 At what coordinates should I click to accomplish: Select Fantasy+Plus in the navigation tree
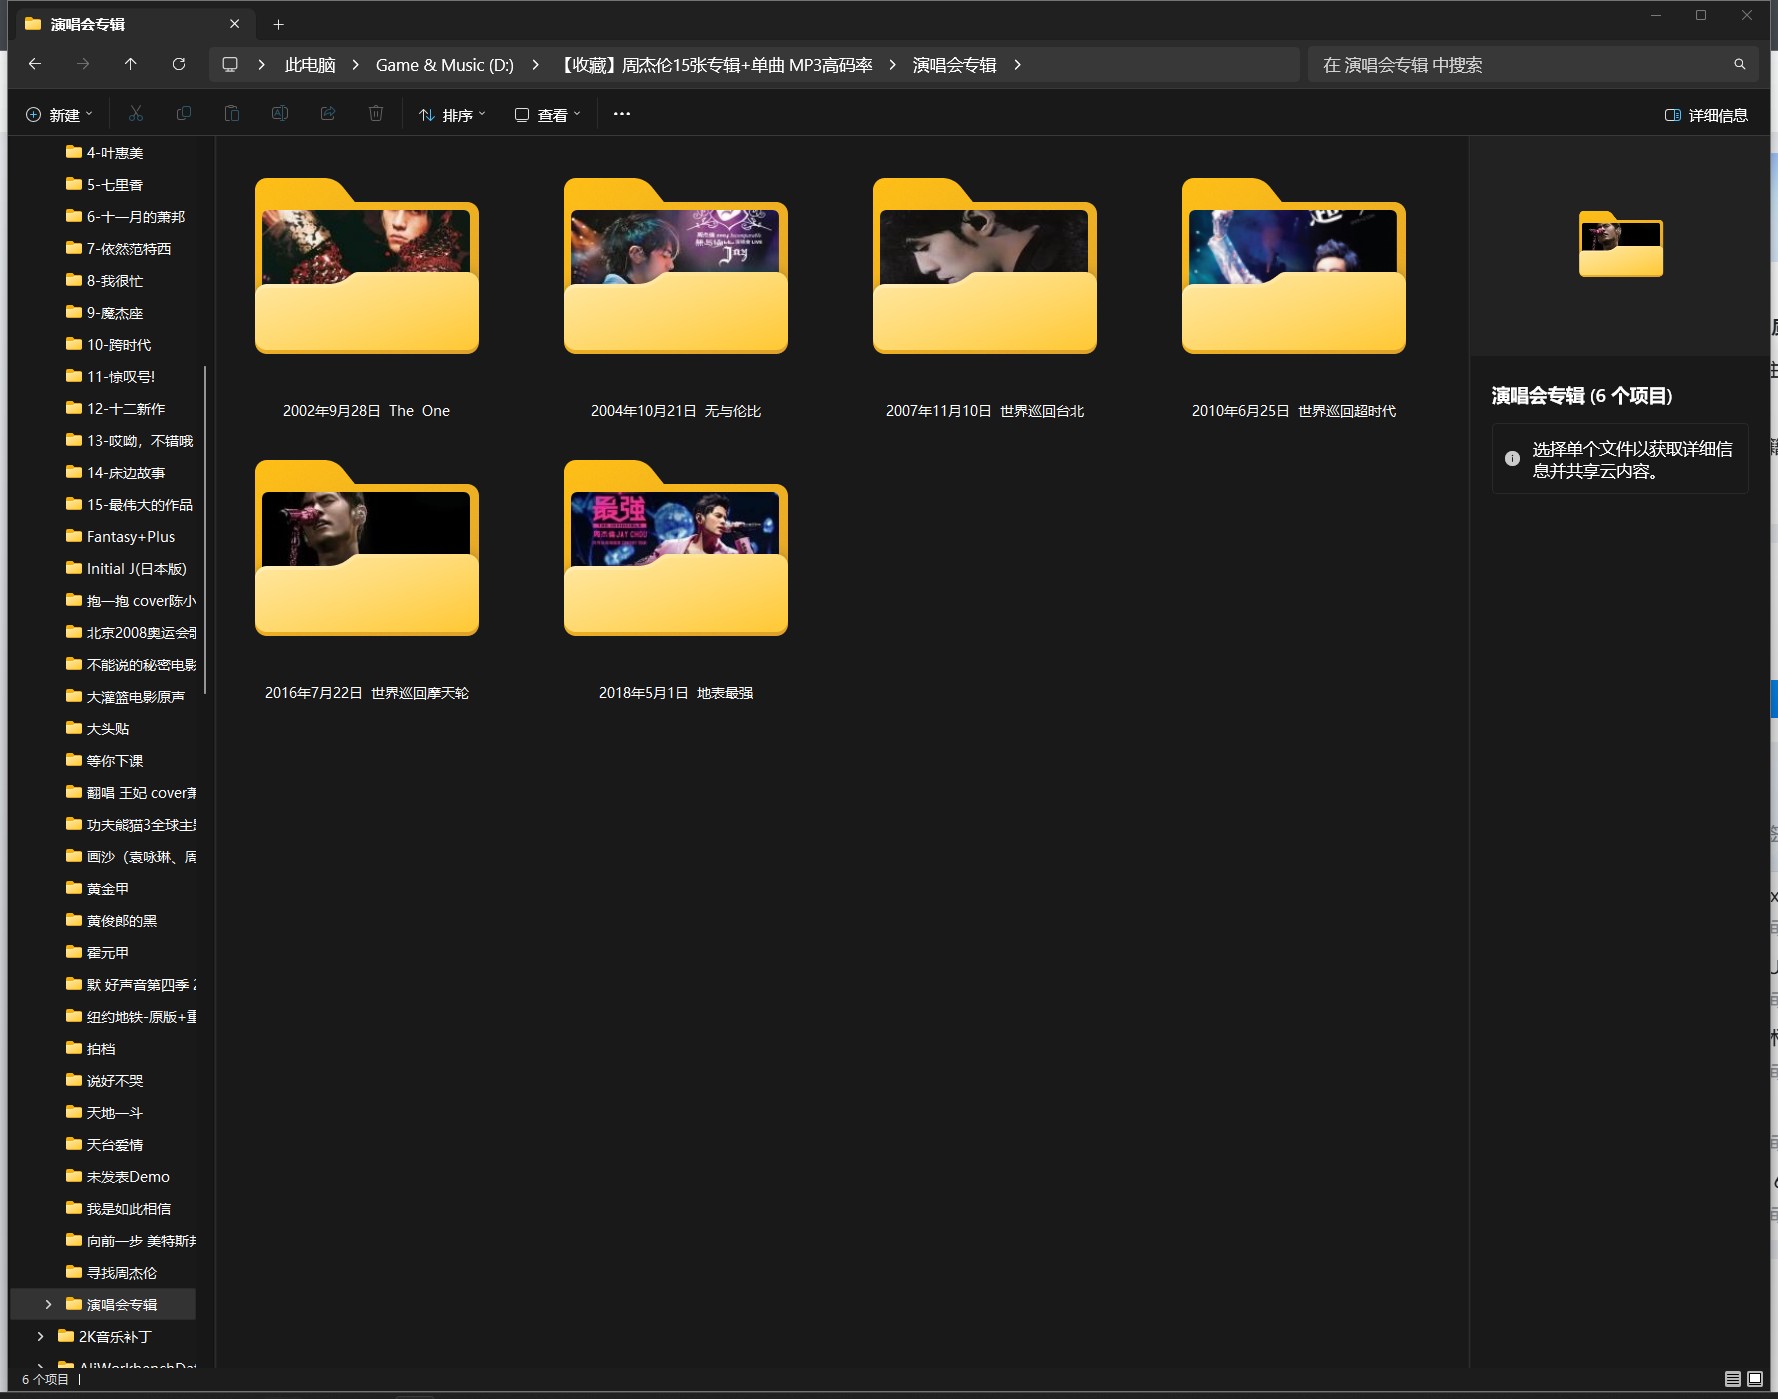click(120, 536)
